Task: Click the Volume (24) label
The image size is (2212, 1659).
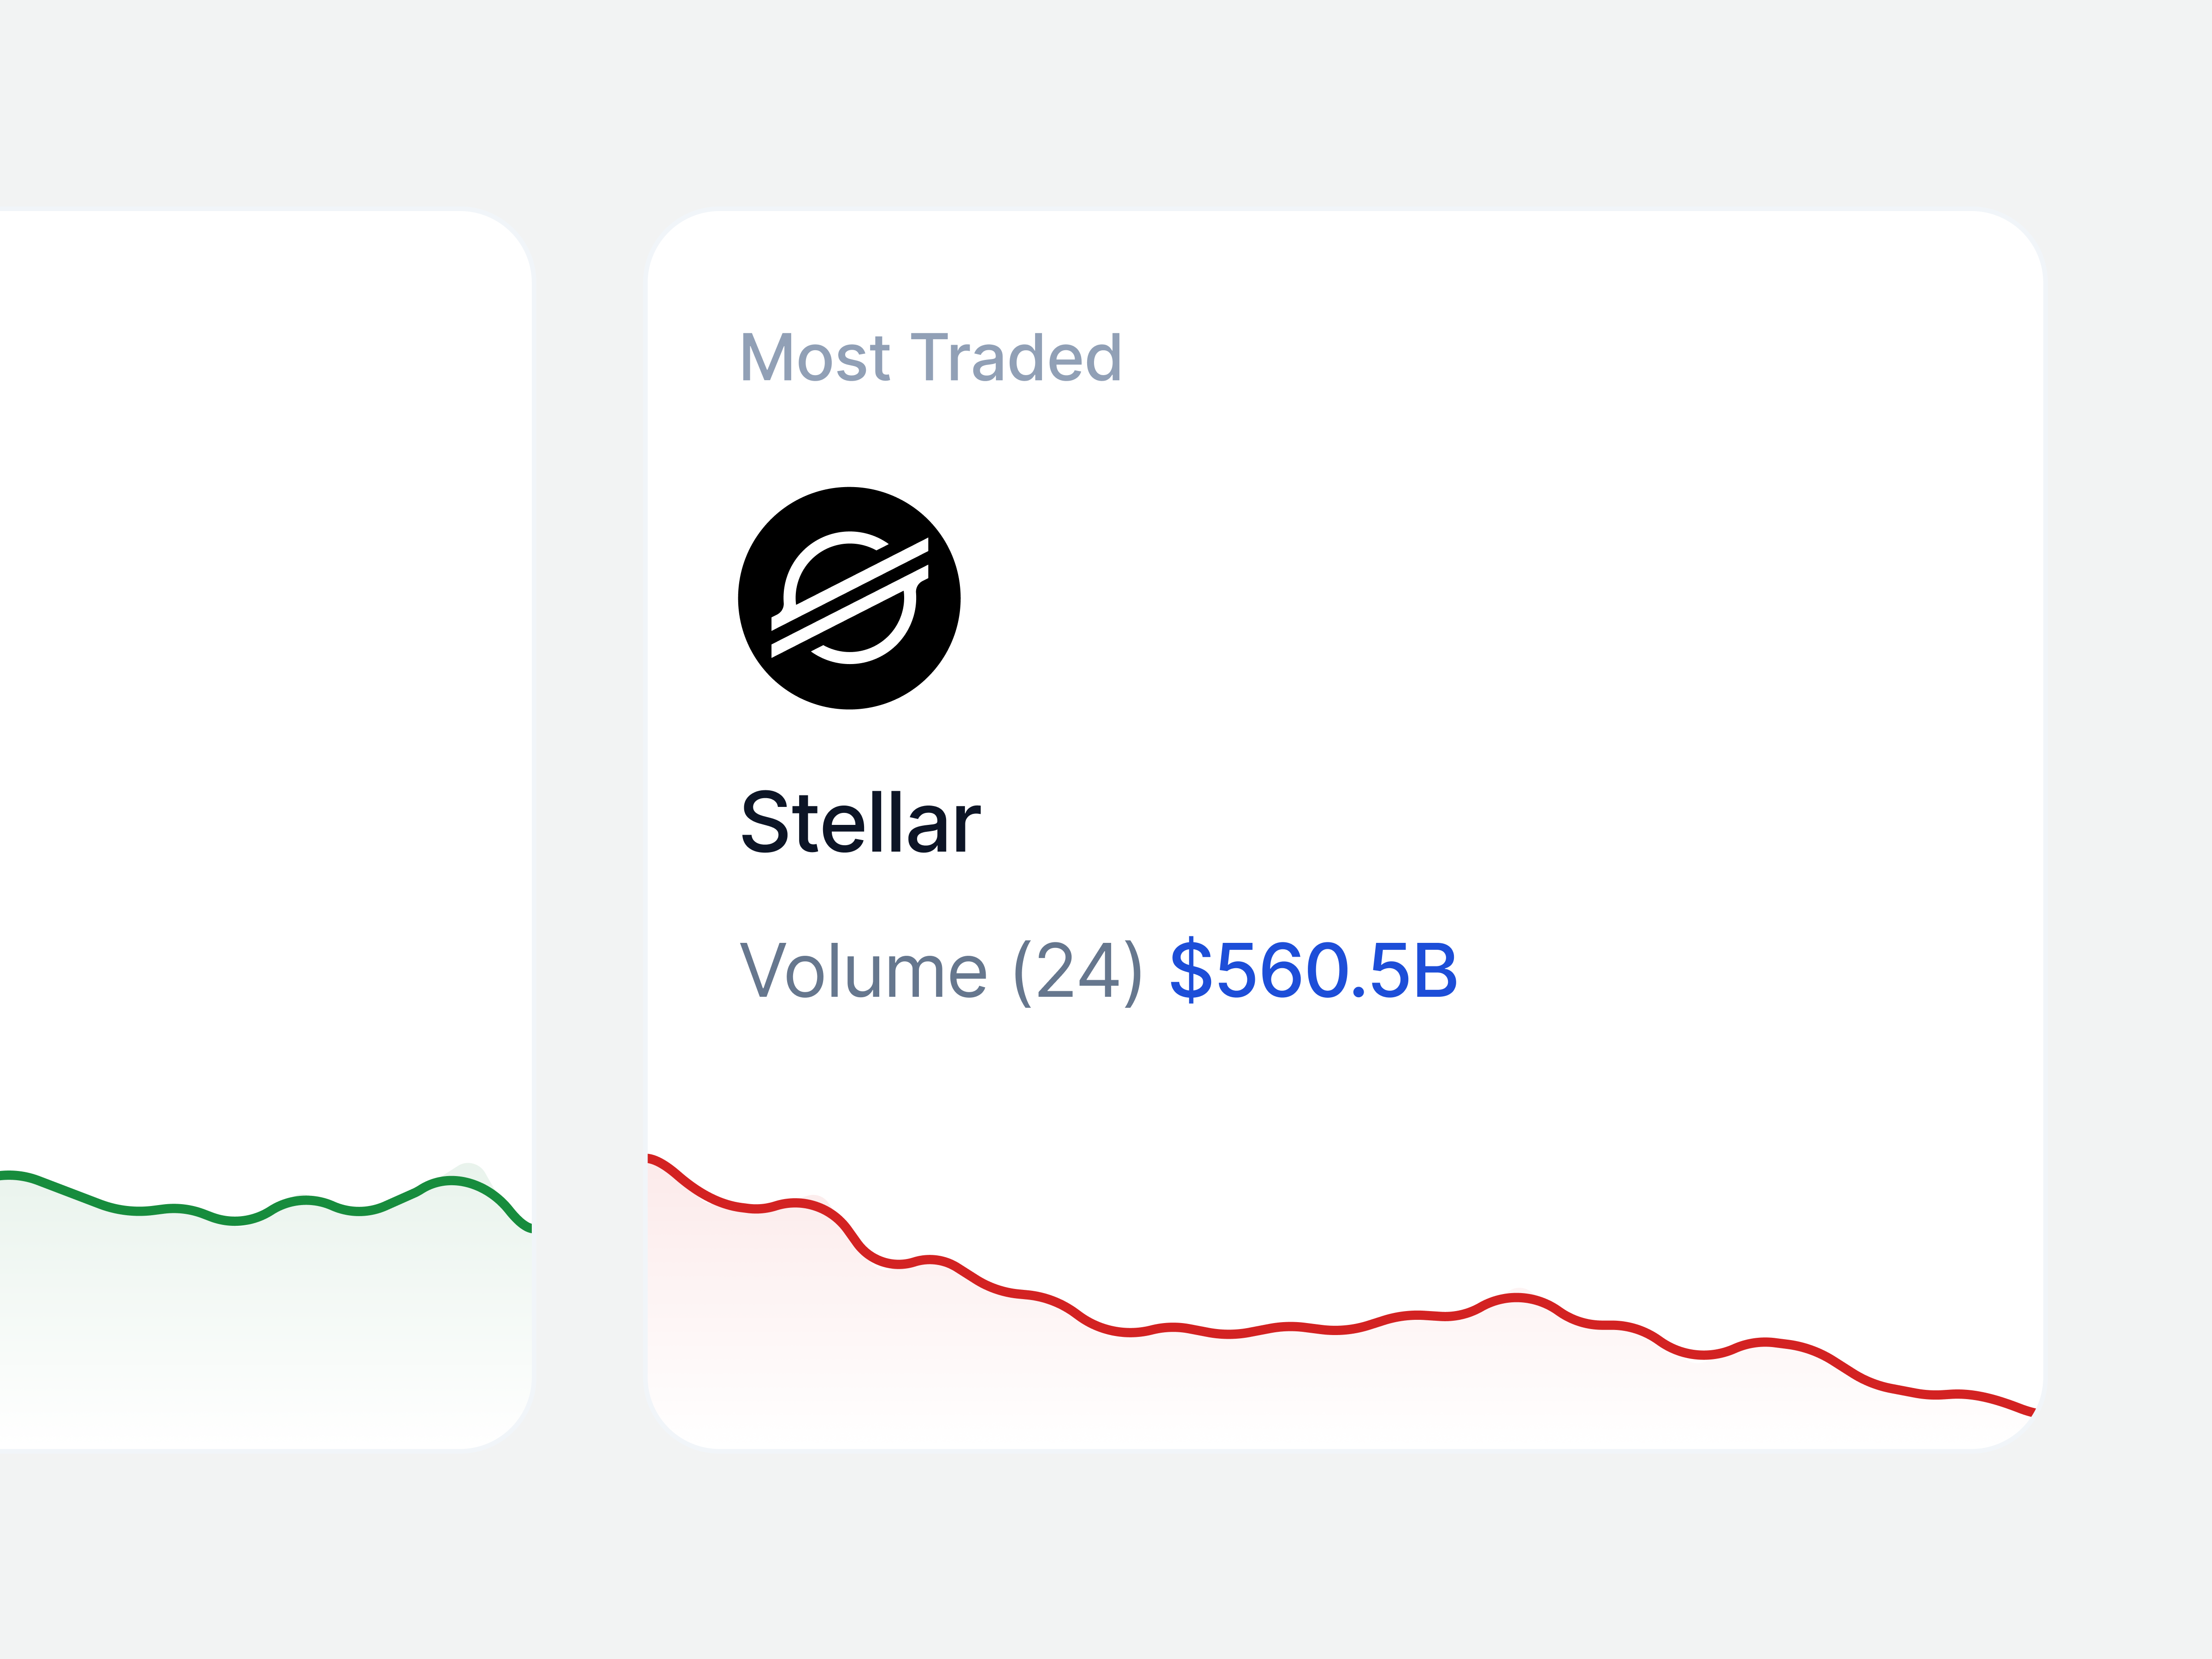Action: pyautogui.click(x=940, y=971)
